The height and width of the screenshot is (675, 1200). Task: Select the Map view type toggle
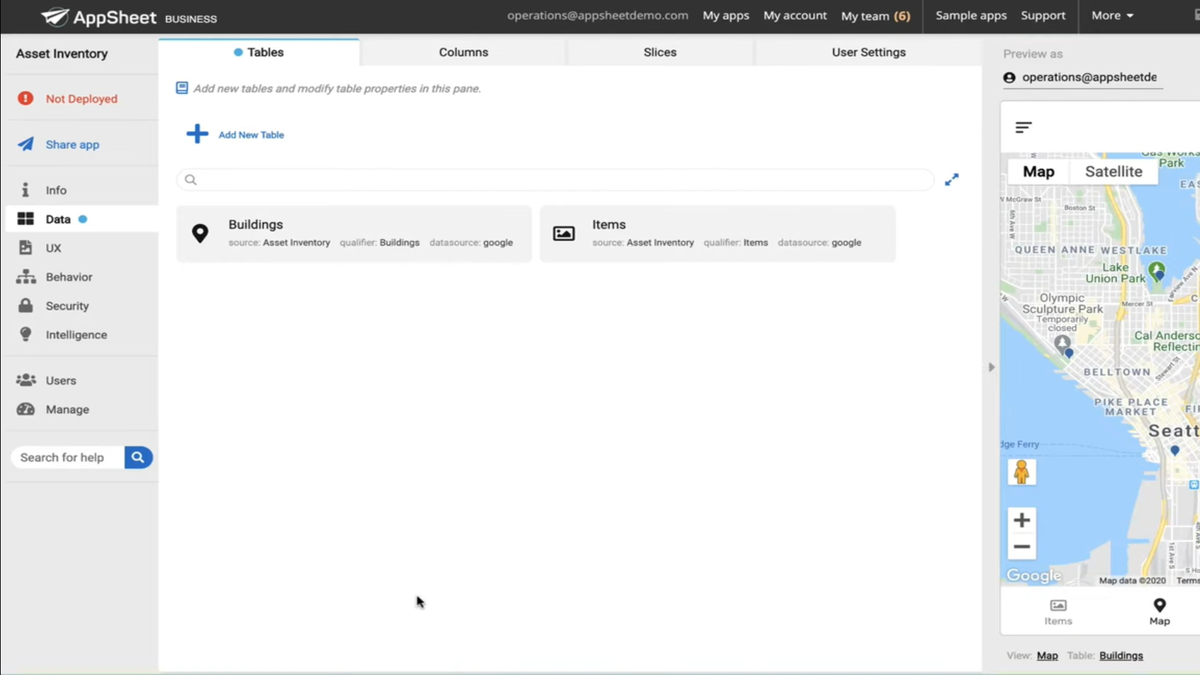coord(1038,171)
